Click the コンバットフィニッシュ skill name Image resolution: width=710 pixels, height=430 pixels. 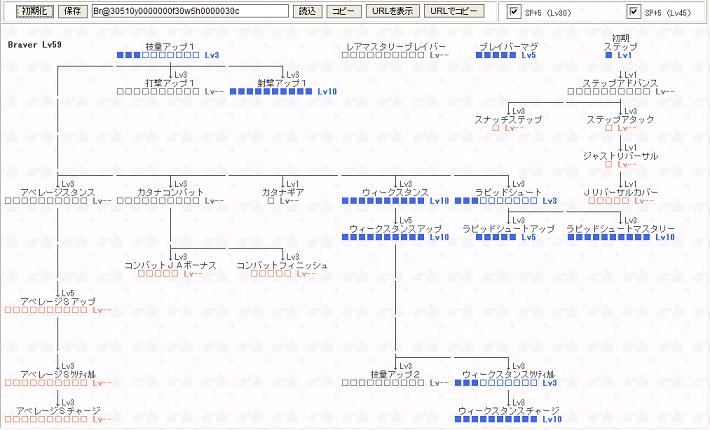(282, 265)
